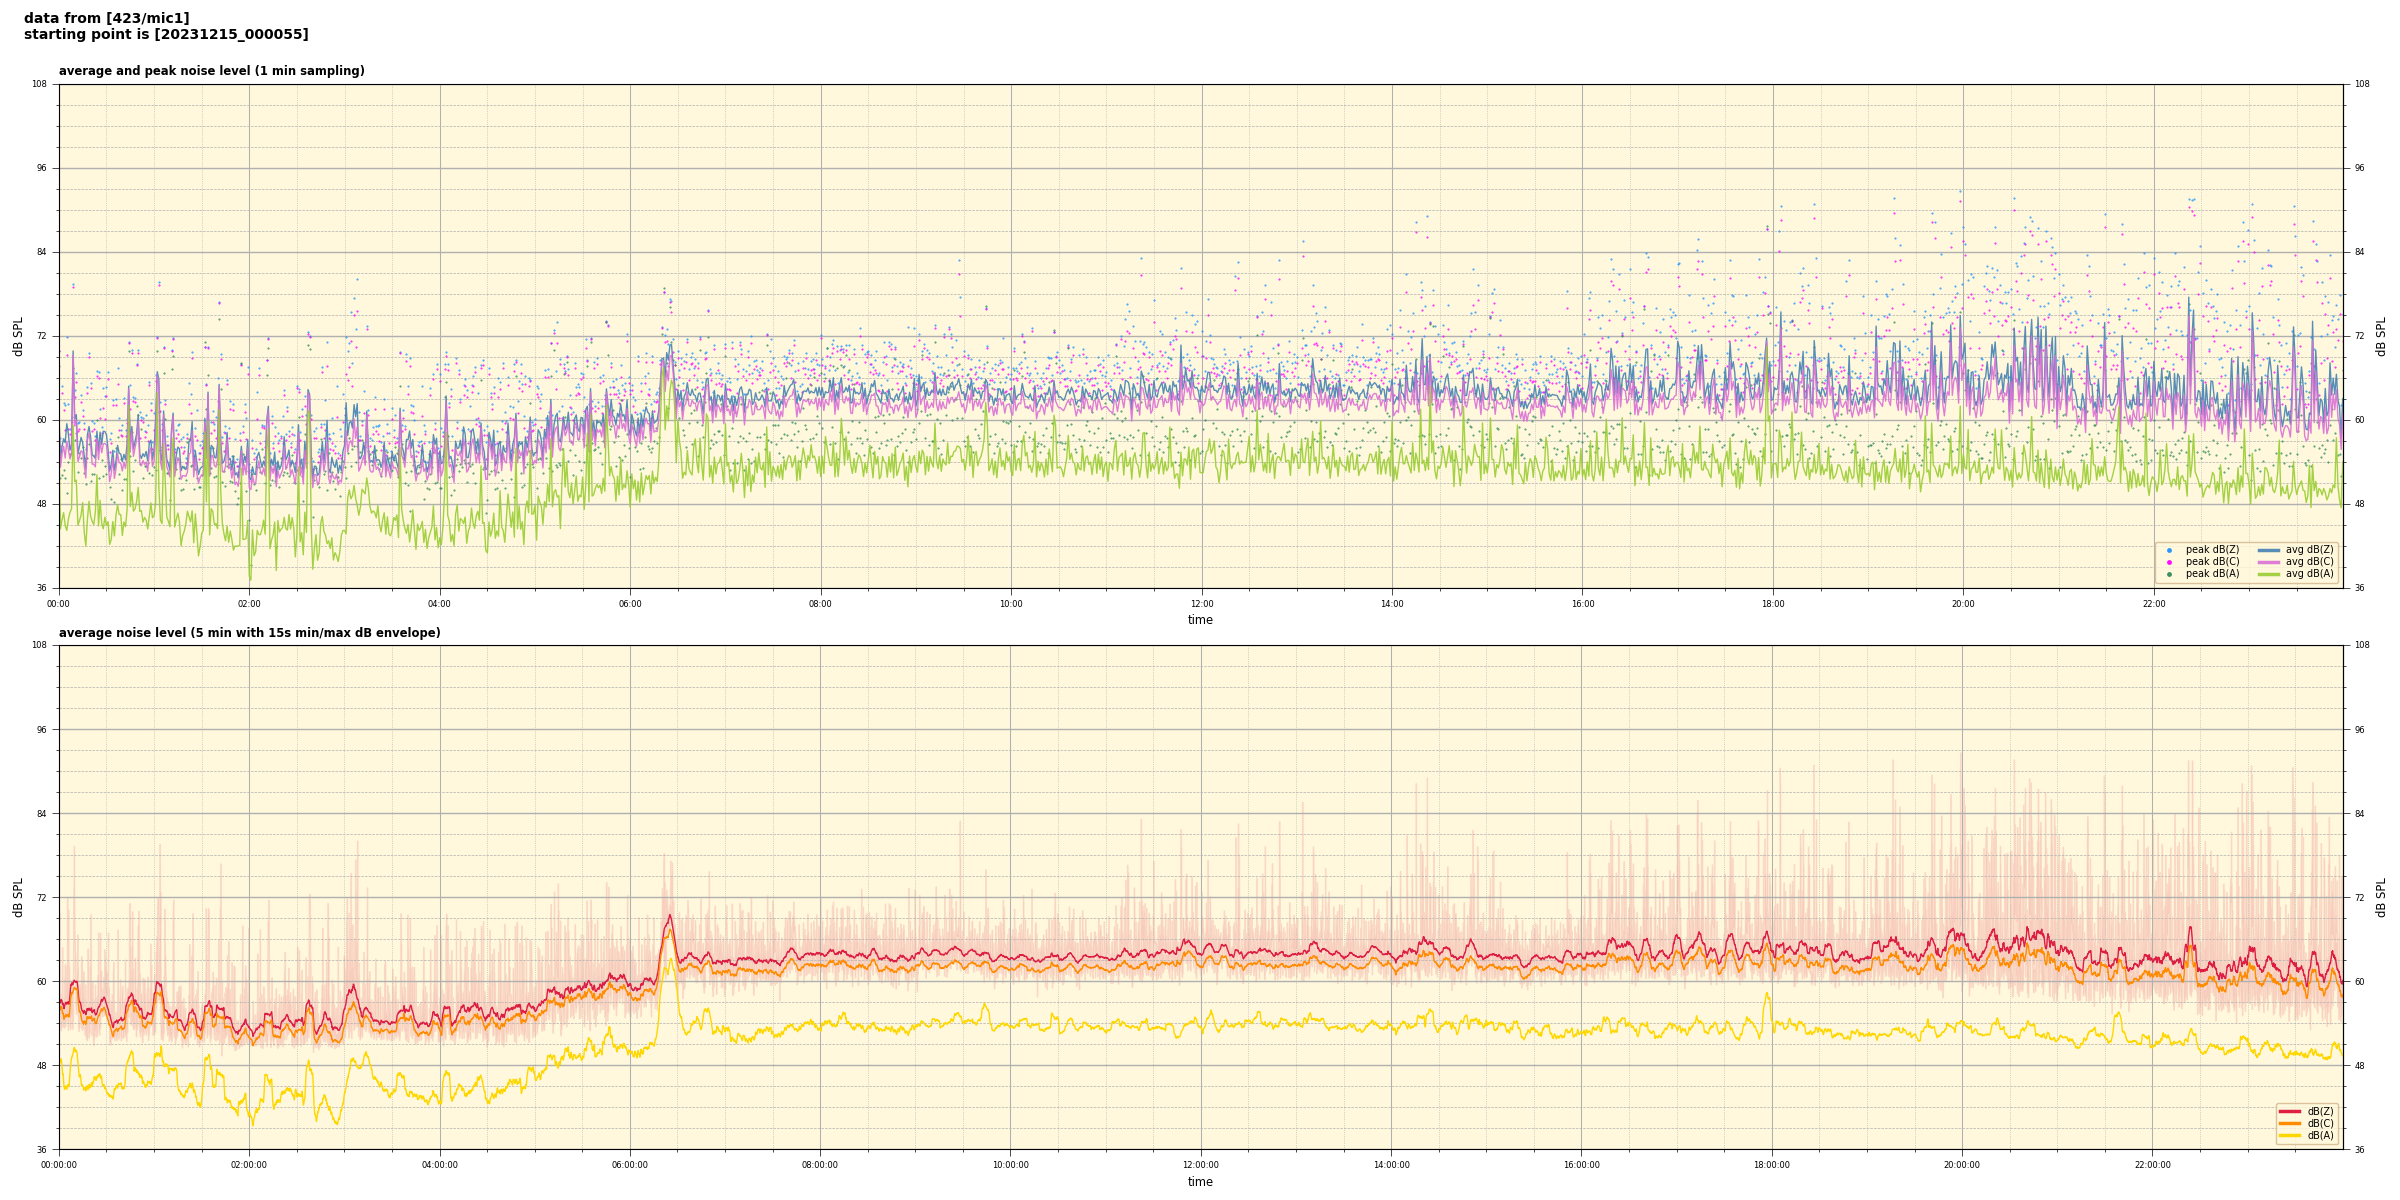Click the 22:00 tick label on upper chart
The width and height of the screenshot is (2400, 1200).
tap(2153, 604)
